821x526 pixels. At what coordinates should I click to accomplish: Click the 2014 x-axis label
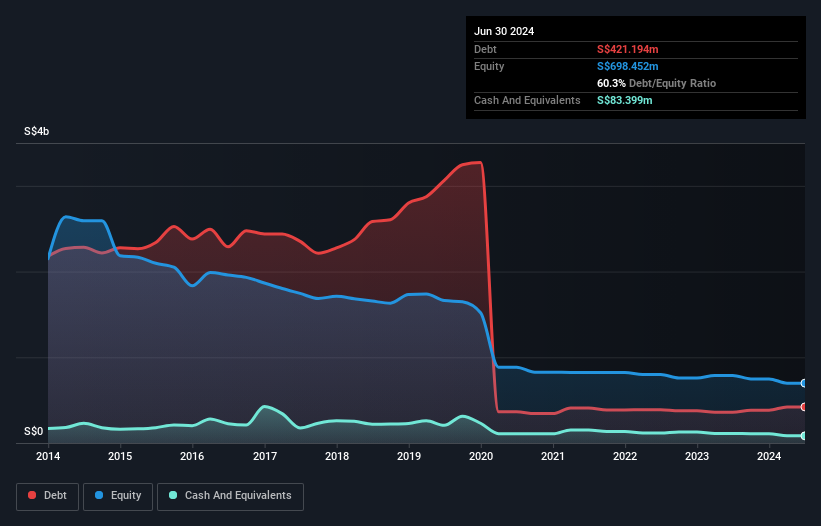[x=48, y=456]
